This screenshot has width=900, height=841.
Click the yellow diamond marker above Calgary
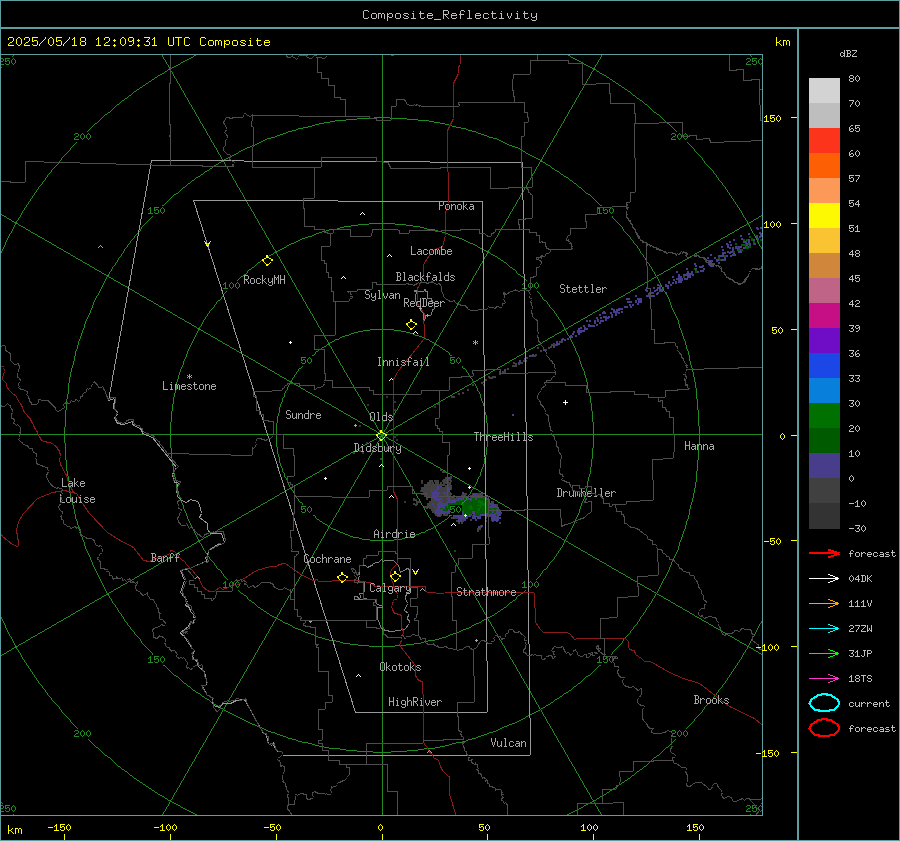[x=395, y=576]
